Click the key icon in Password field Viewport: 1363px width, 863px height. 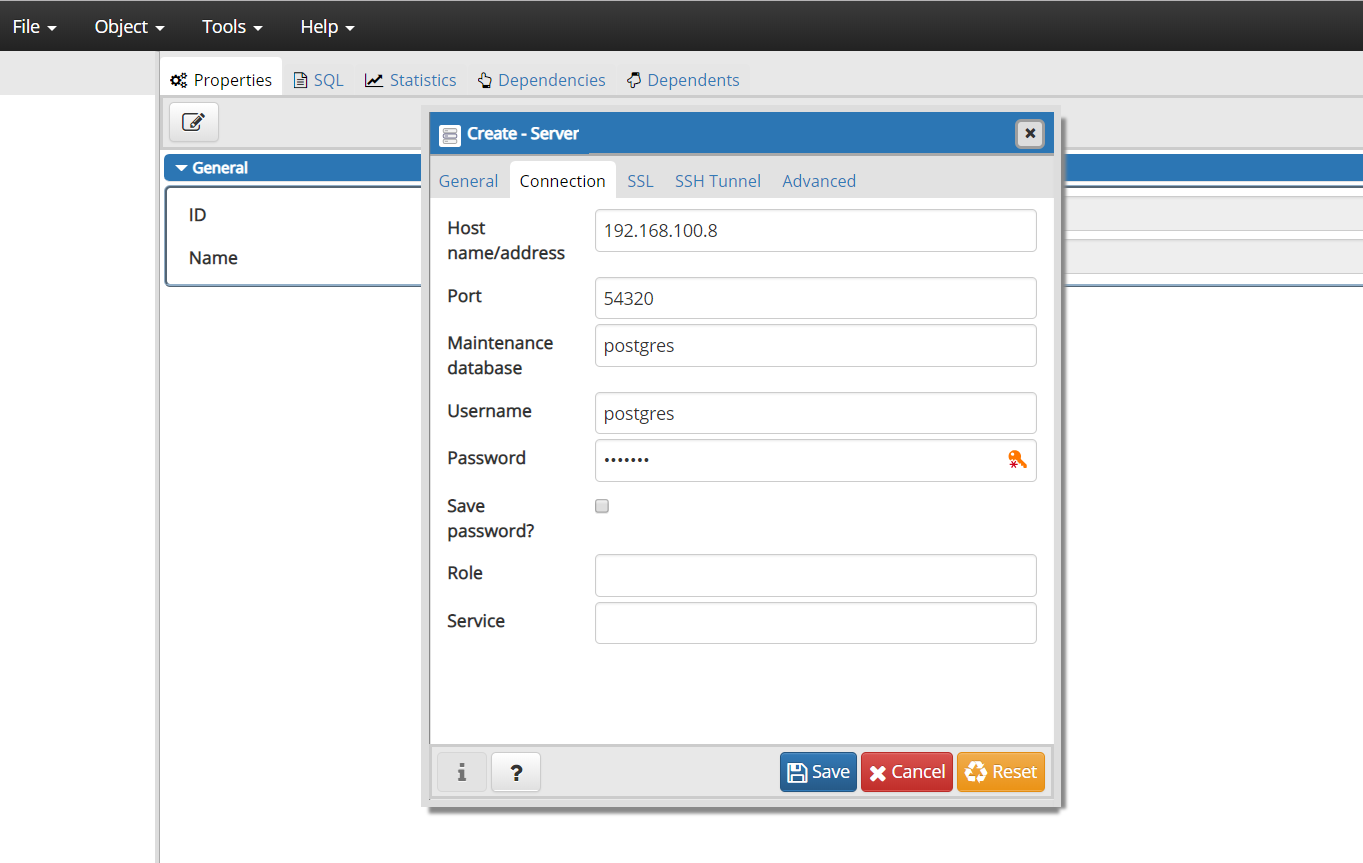pyautogui.click(x=1018, y=460)
